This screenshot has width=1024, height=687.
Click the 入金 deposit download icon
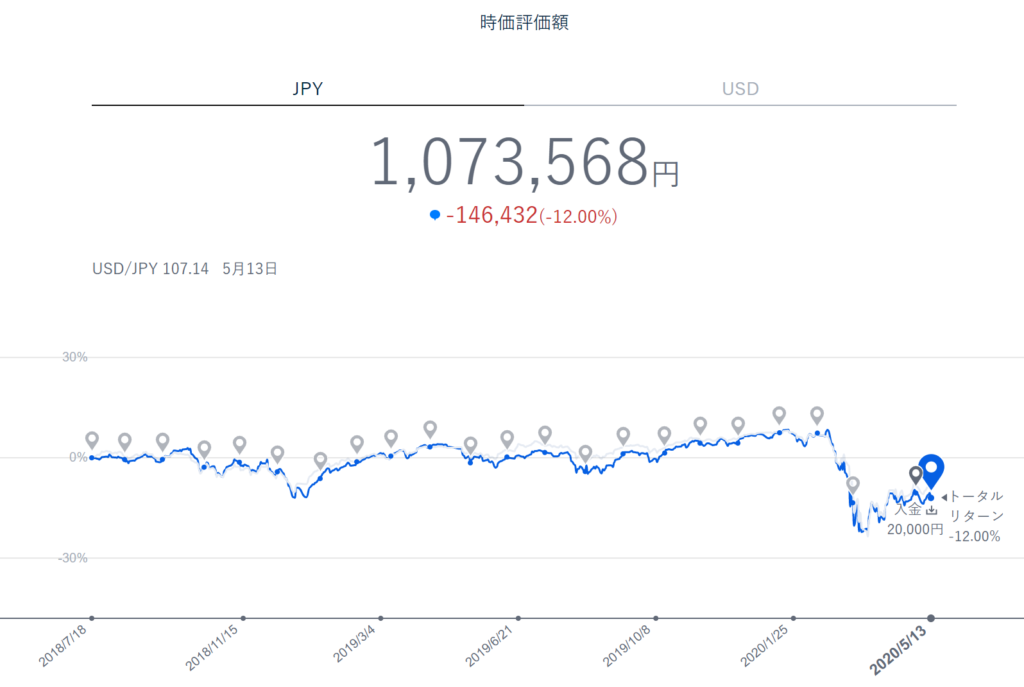point(931,512)
